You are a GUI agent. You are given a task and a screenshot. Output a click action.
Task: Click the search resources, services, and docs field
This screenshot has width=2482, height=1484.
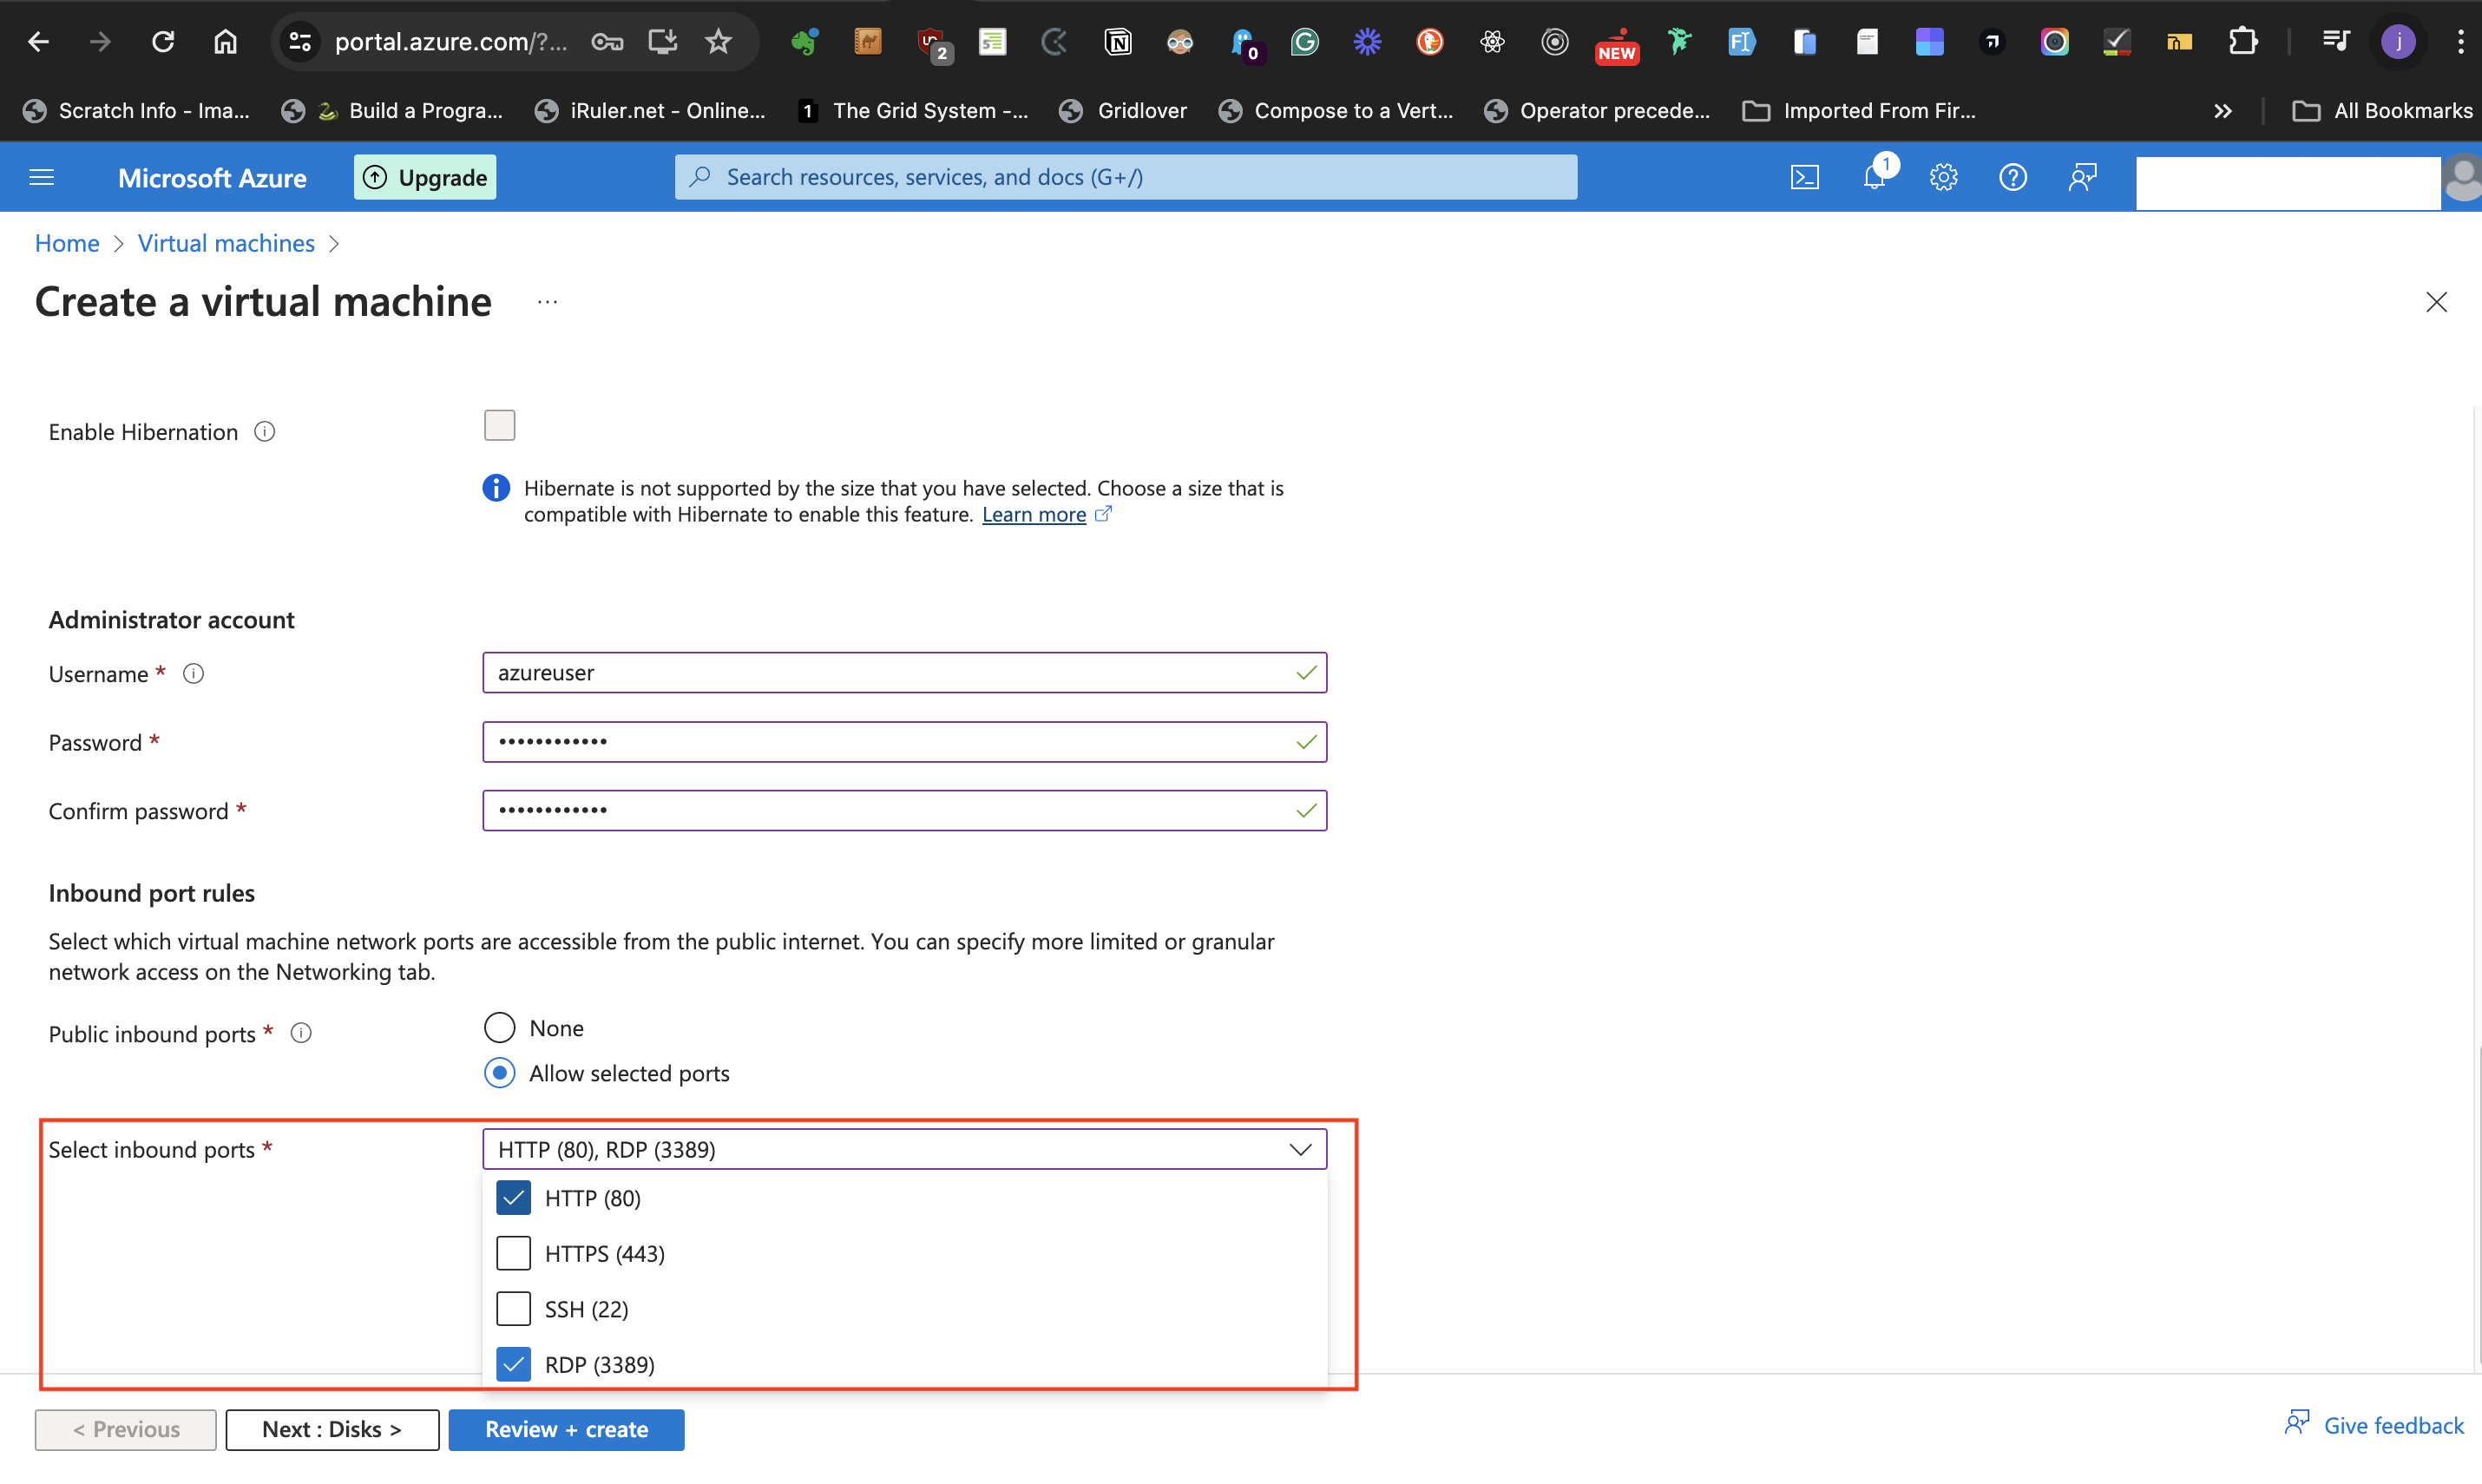(x=1124, y=176)
